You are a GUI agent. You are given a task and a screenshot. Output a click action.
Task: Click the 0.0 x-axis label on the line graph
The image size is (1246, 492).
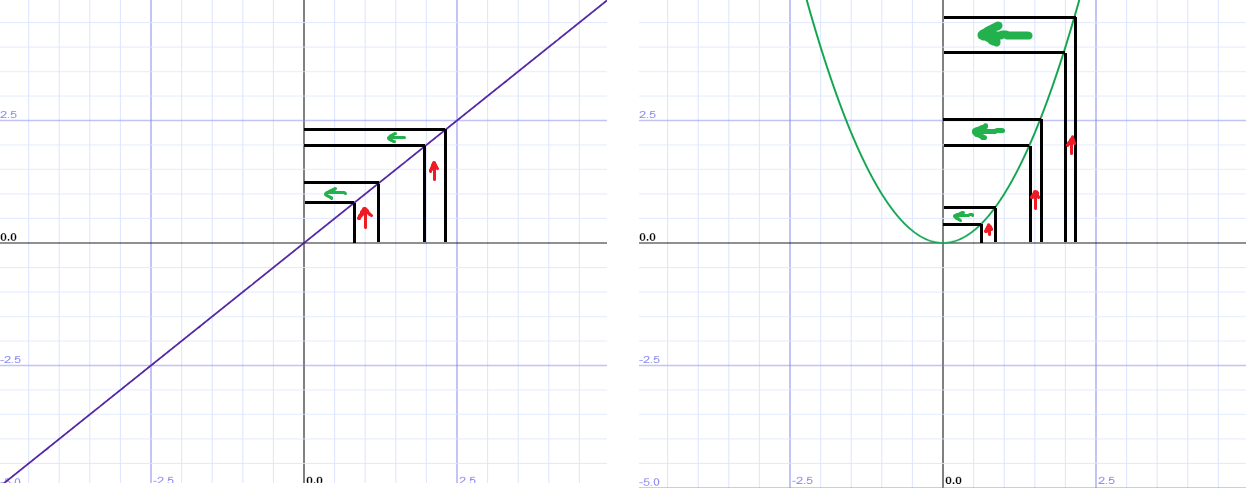pos(314,480)
